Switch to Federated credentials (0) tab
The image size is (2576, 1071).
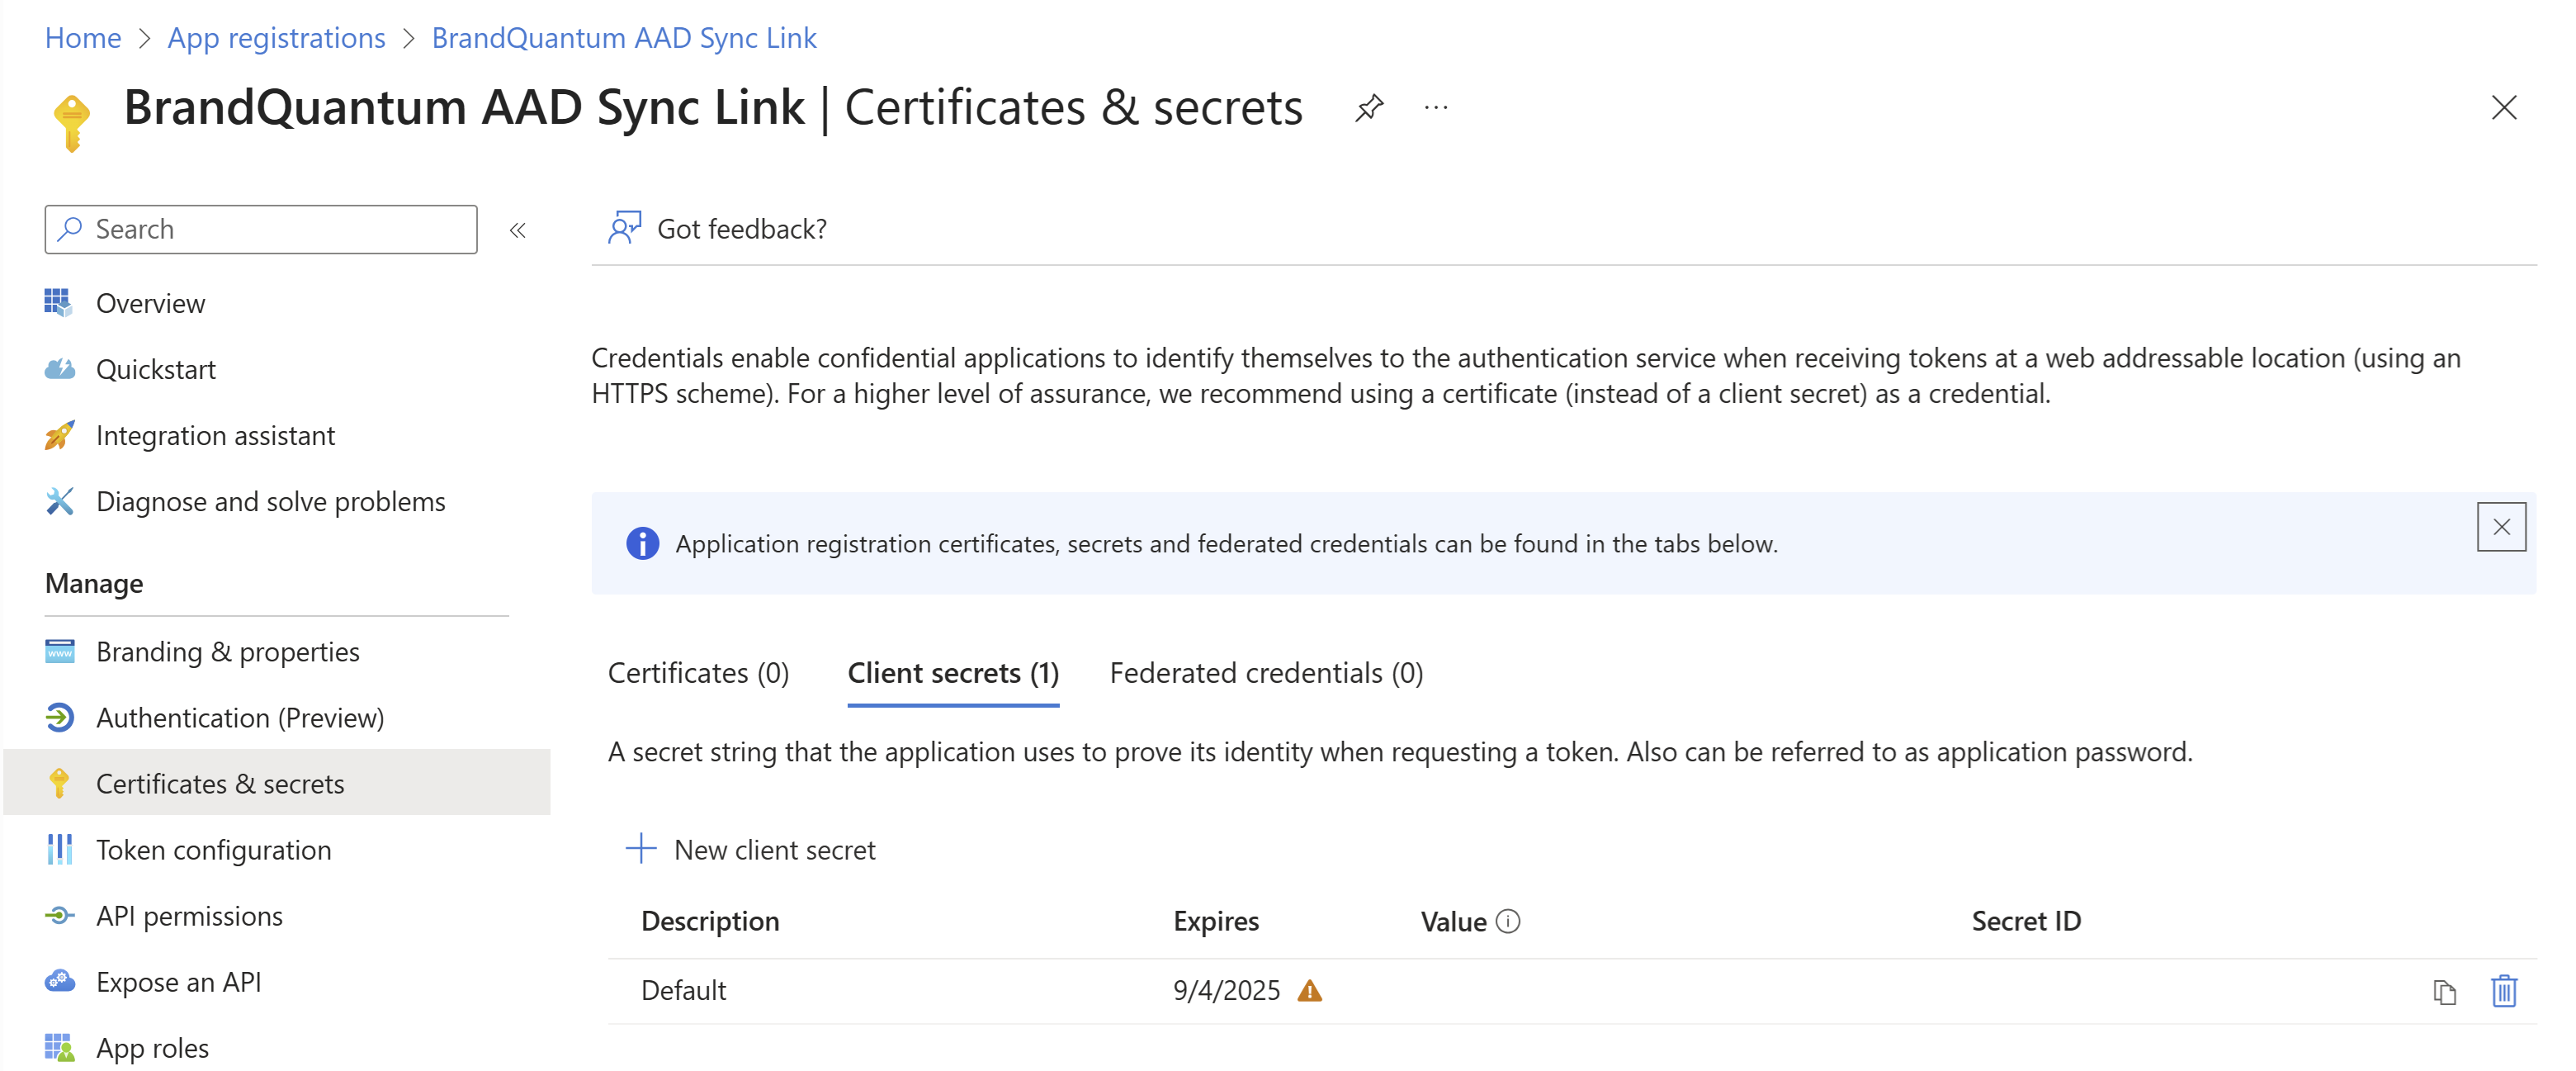point(1266,673)
